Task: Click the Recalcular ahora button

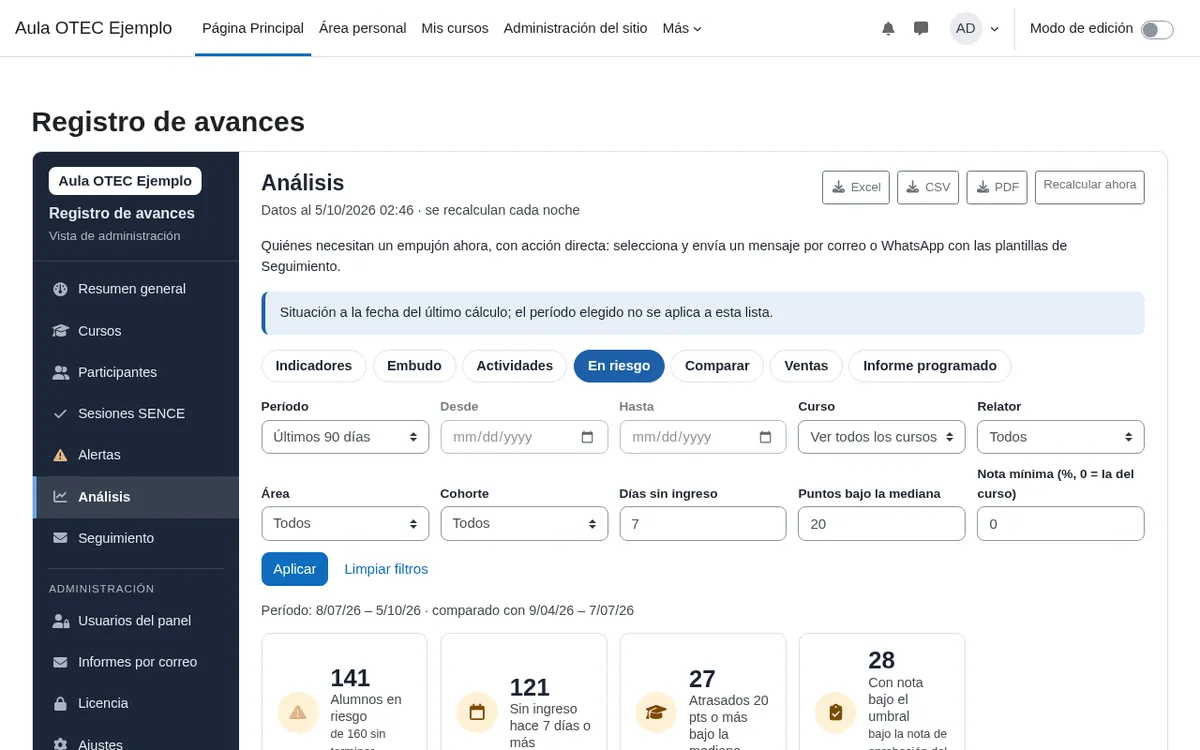Action: click(x=1090, y=187)
